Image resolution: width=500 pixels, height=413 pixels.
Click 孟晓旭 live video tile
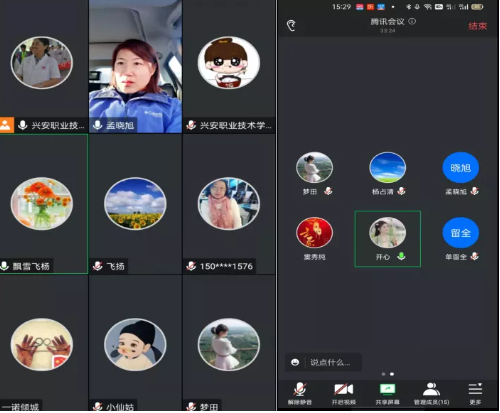[135, 66]
